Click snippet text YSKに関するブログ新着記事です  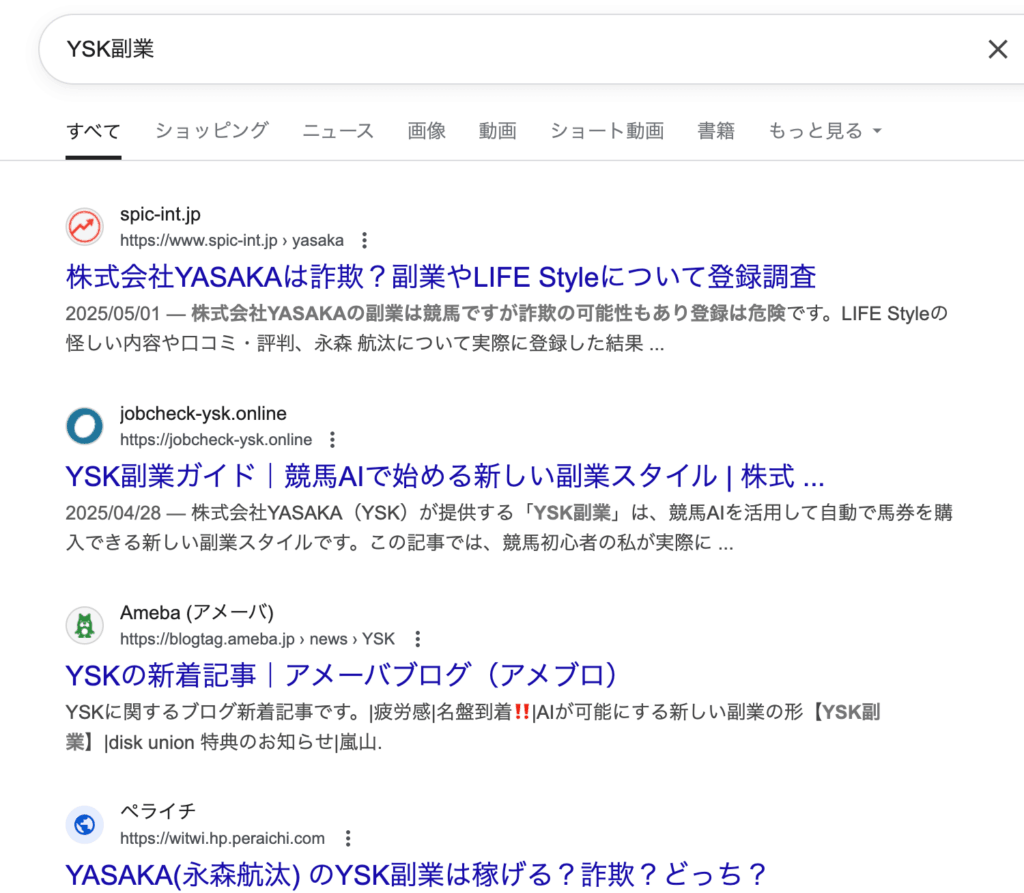[x=216, y=712]
